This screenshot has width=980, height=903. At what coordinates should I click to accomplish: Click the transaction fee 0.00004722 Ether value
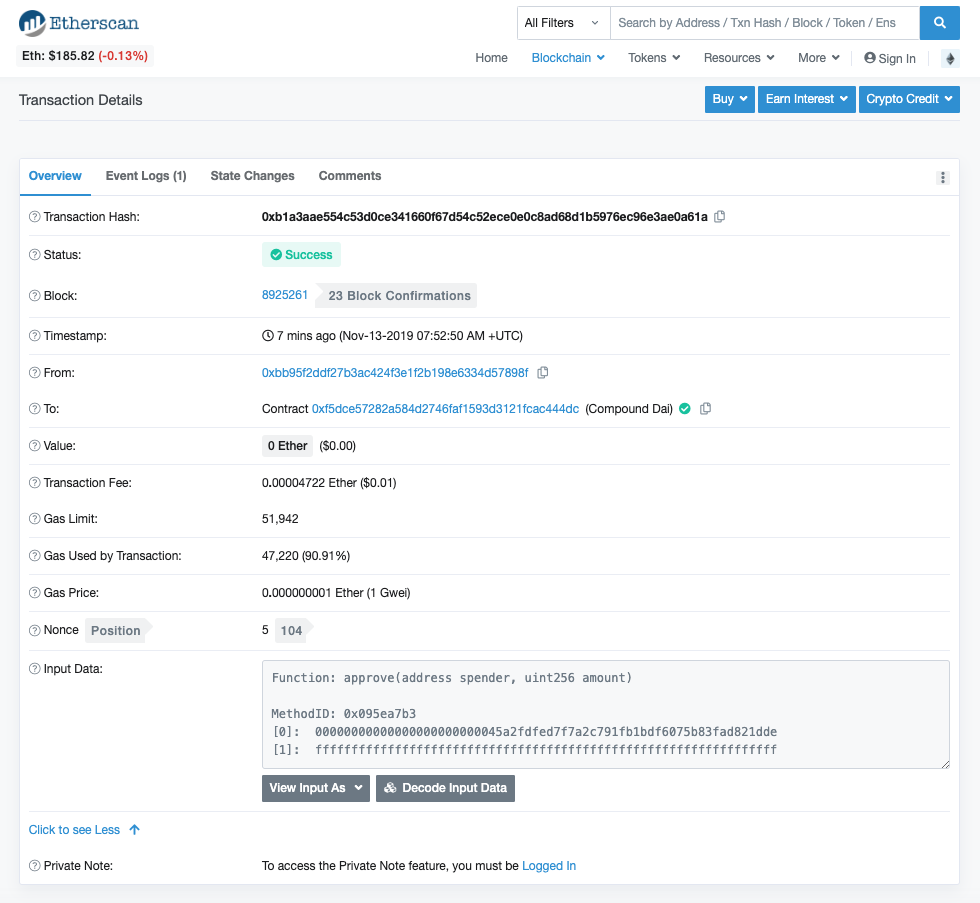[329, 482]
